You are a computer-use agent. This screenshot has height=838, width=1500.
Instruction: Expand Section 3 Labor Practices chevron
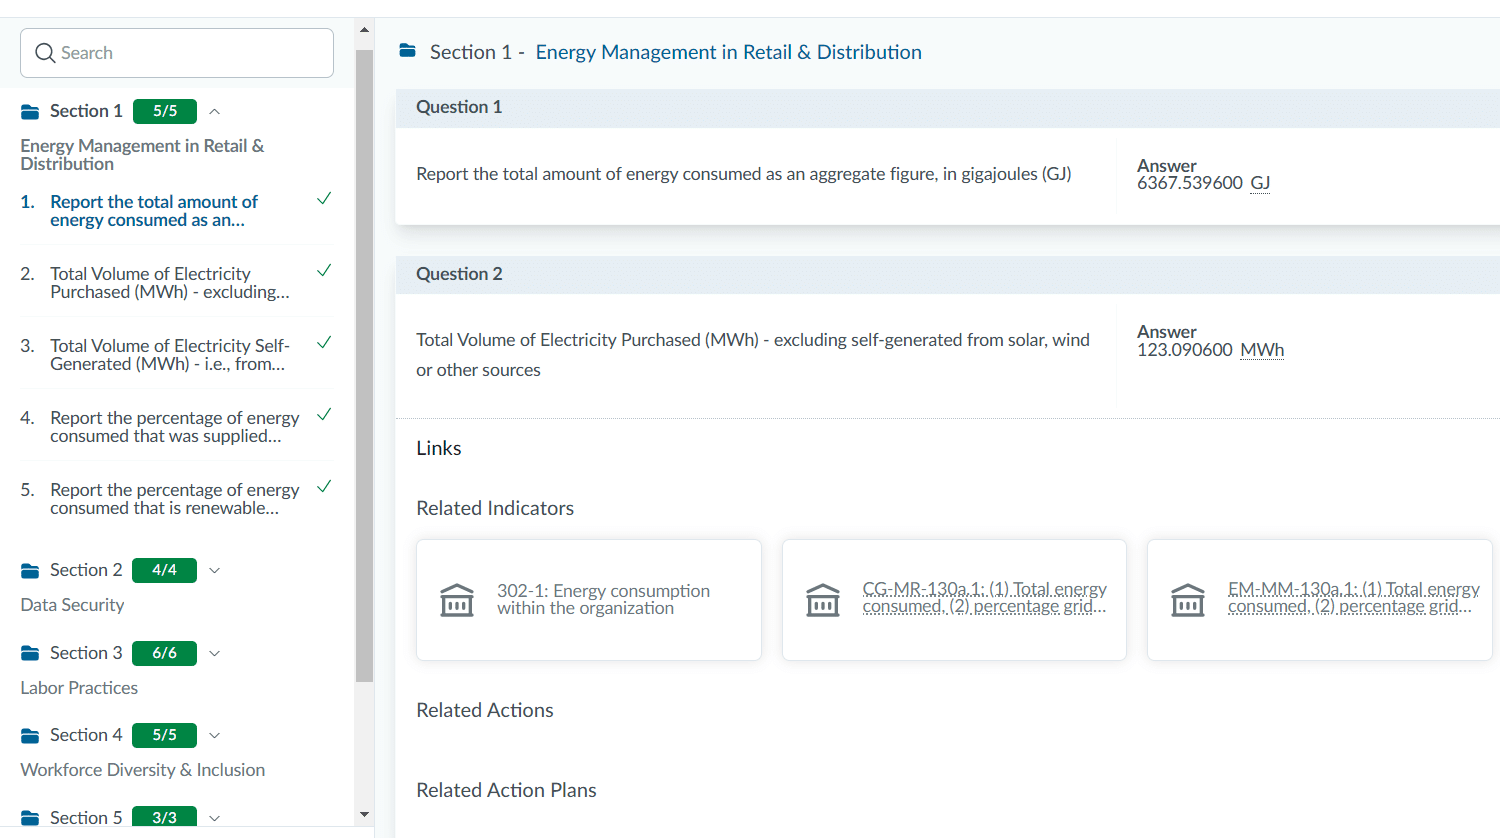(x=214, y=653)
